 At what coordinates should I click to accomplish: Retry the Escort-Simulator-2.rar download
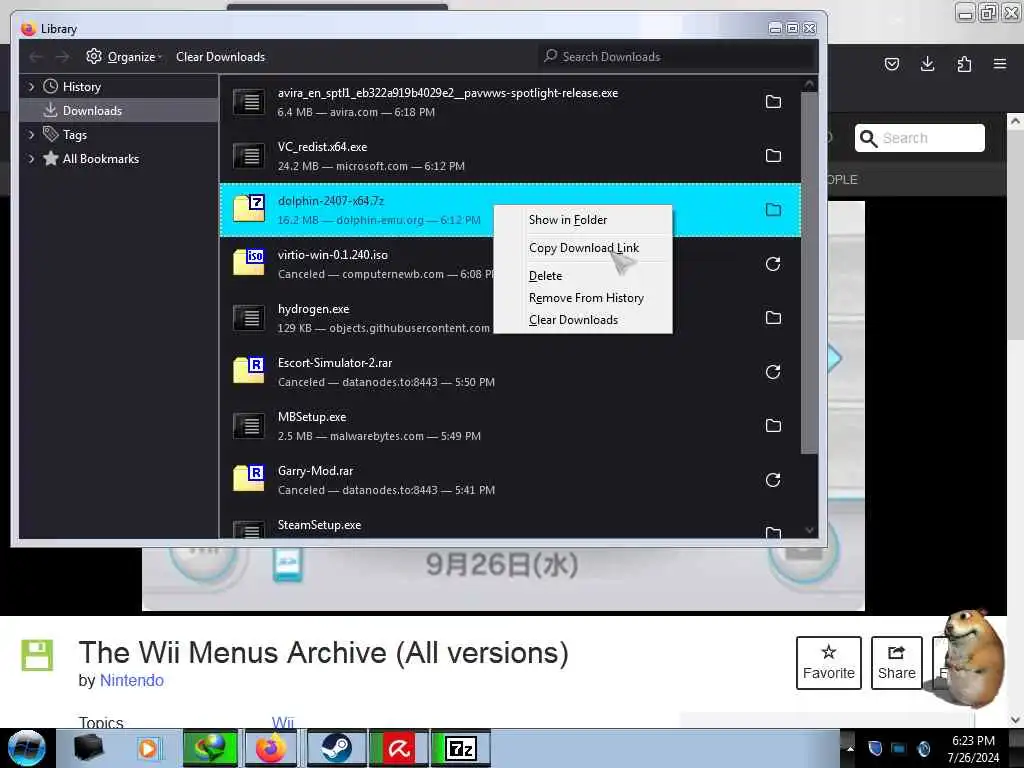click(x=773, y=372)
